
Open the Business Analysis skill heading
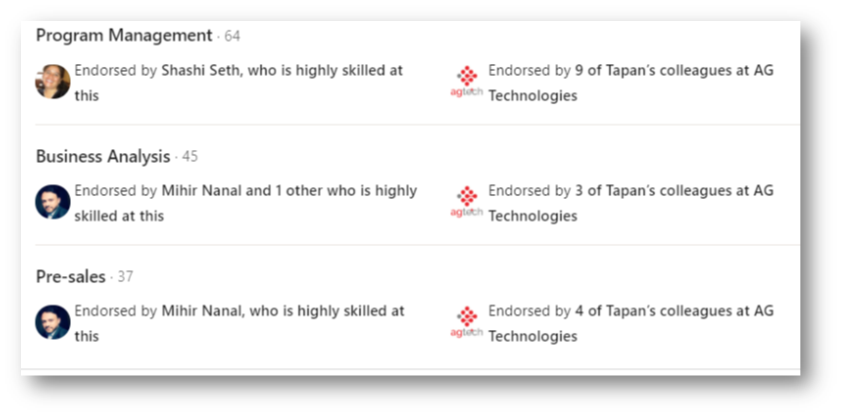103,157
